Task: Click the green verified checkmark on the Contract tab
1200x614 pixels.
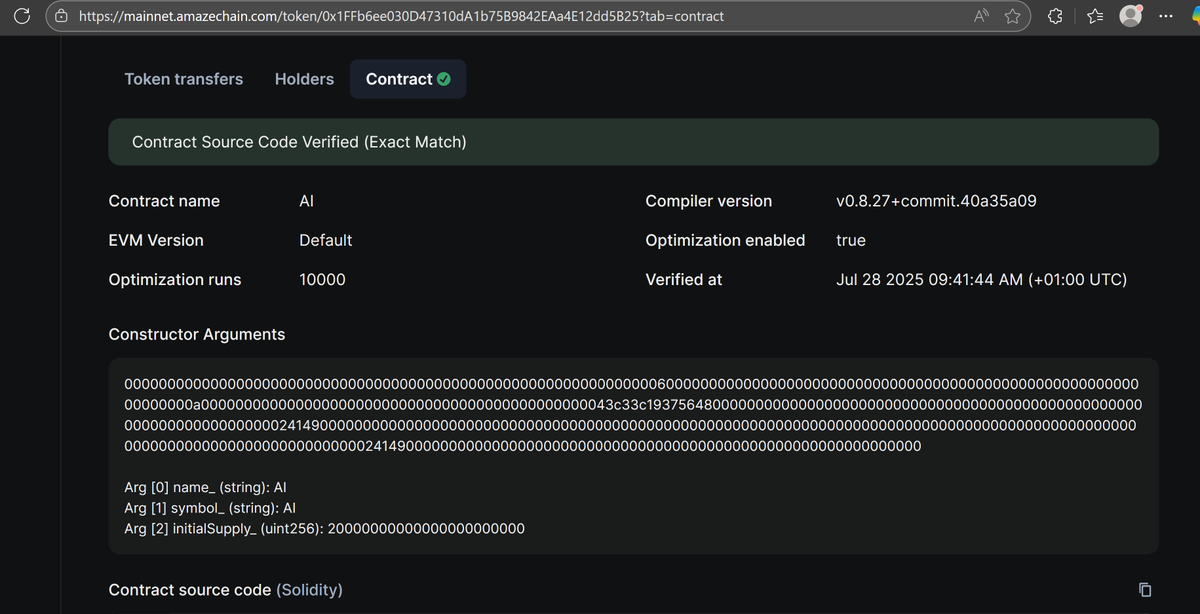Action: click(x=443, y=79)
